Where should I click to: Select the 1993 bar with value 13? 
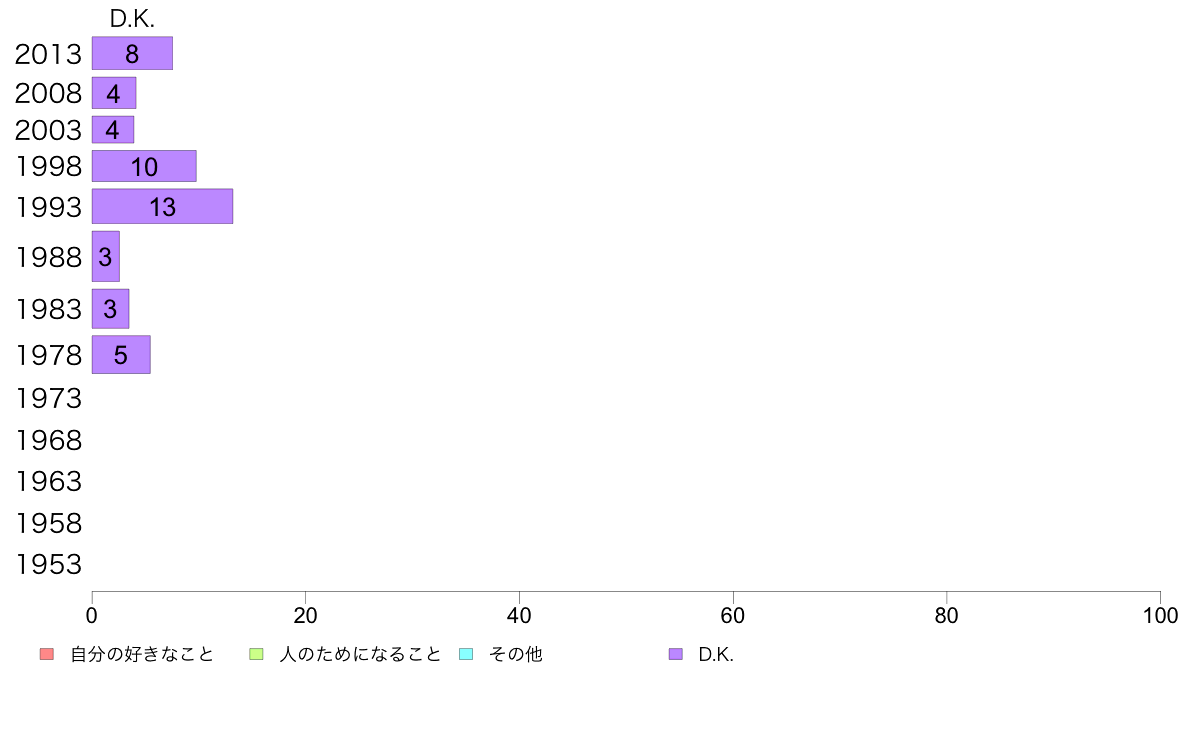[162, 206]
